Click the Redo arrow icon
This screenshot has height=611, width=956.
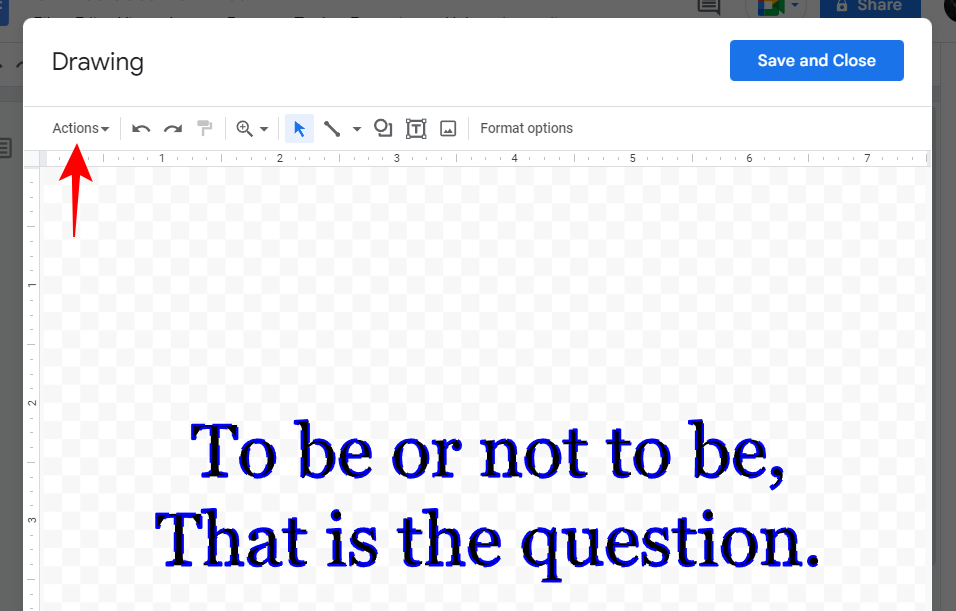(x=173, y=129)
